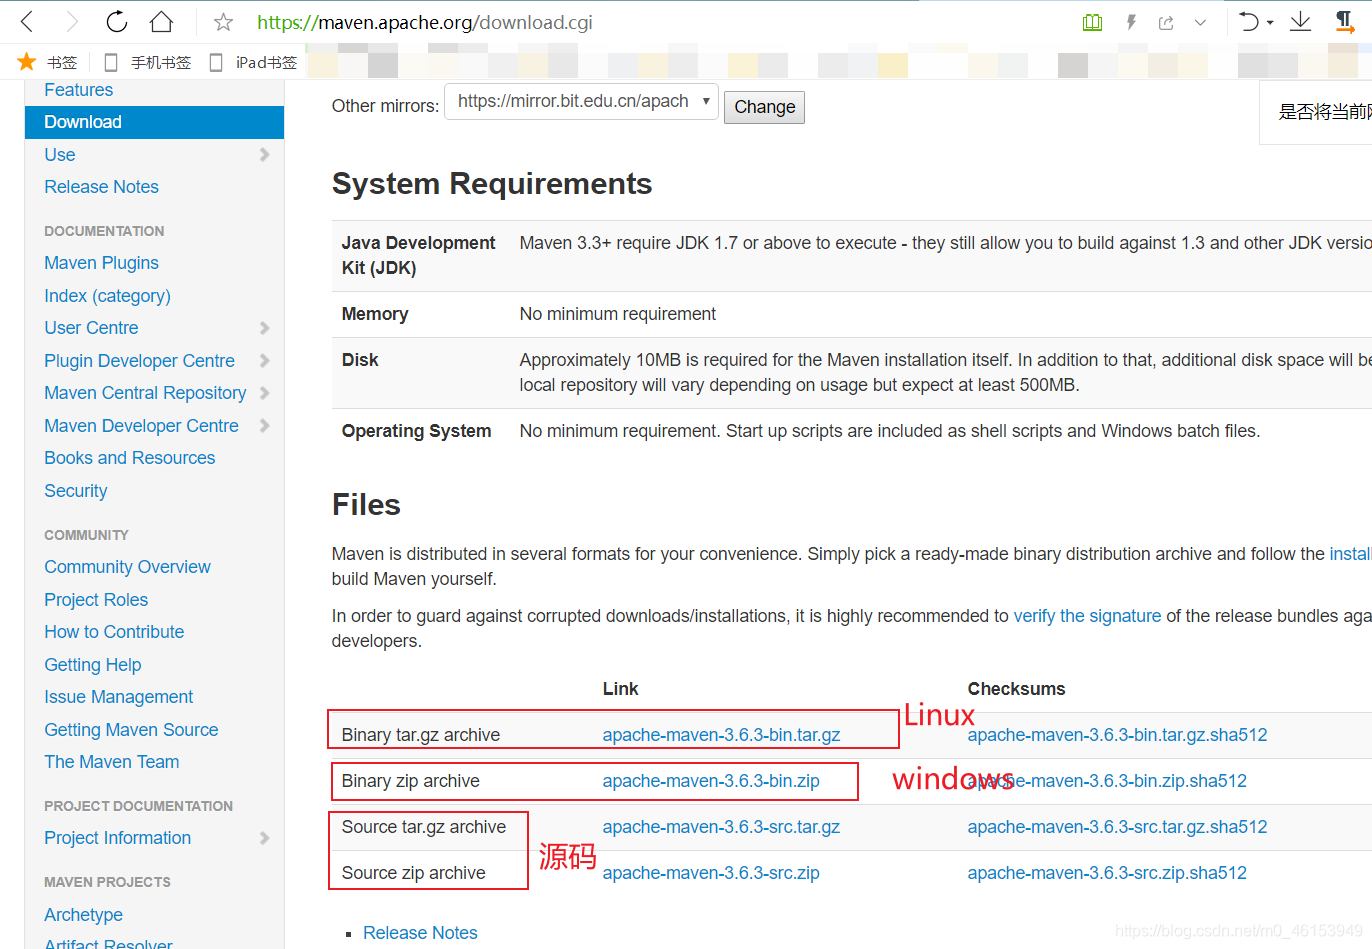
Task: Open Release Notes in sidebar
Action: [101, 187]
